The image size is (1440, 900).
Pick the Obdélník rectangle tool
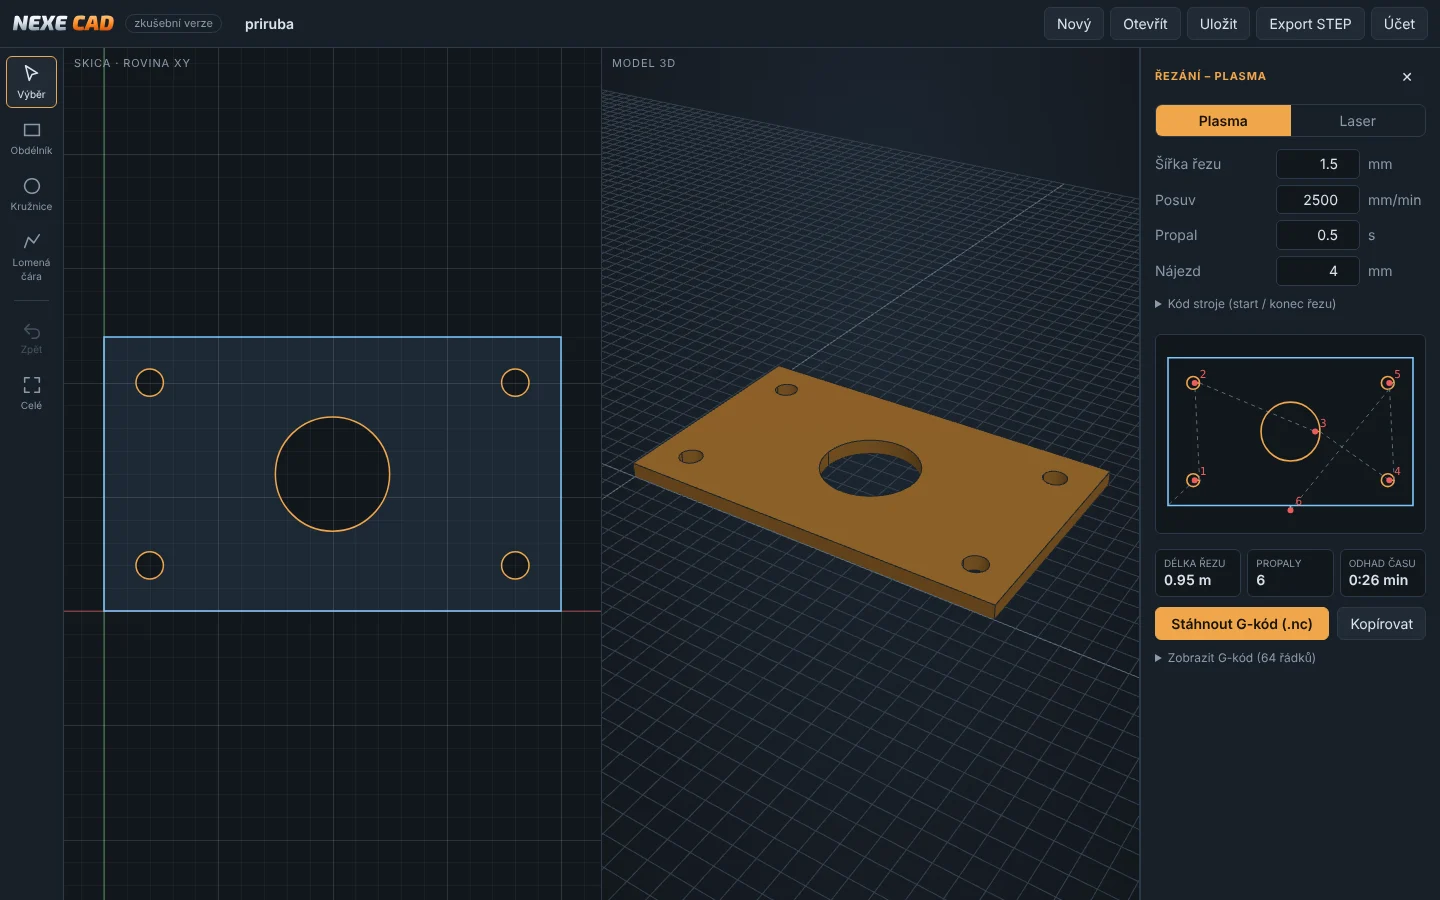pos(31,138)
